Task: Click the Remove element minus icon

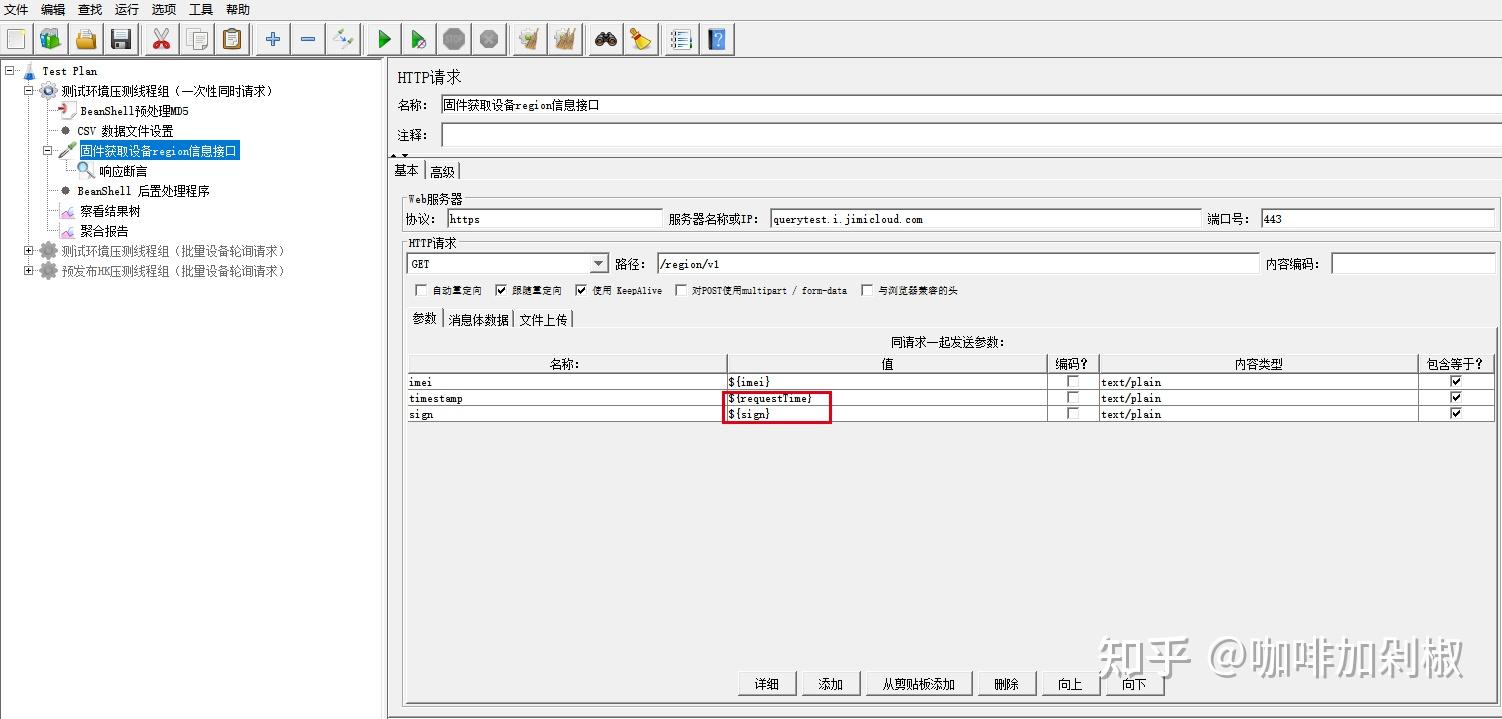Action: (x=307, y=38)
